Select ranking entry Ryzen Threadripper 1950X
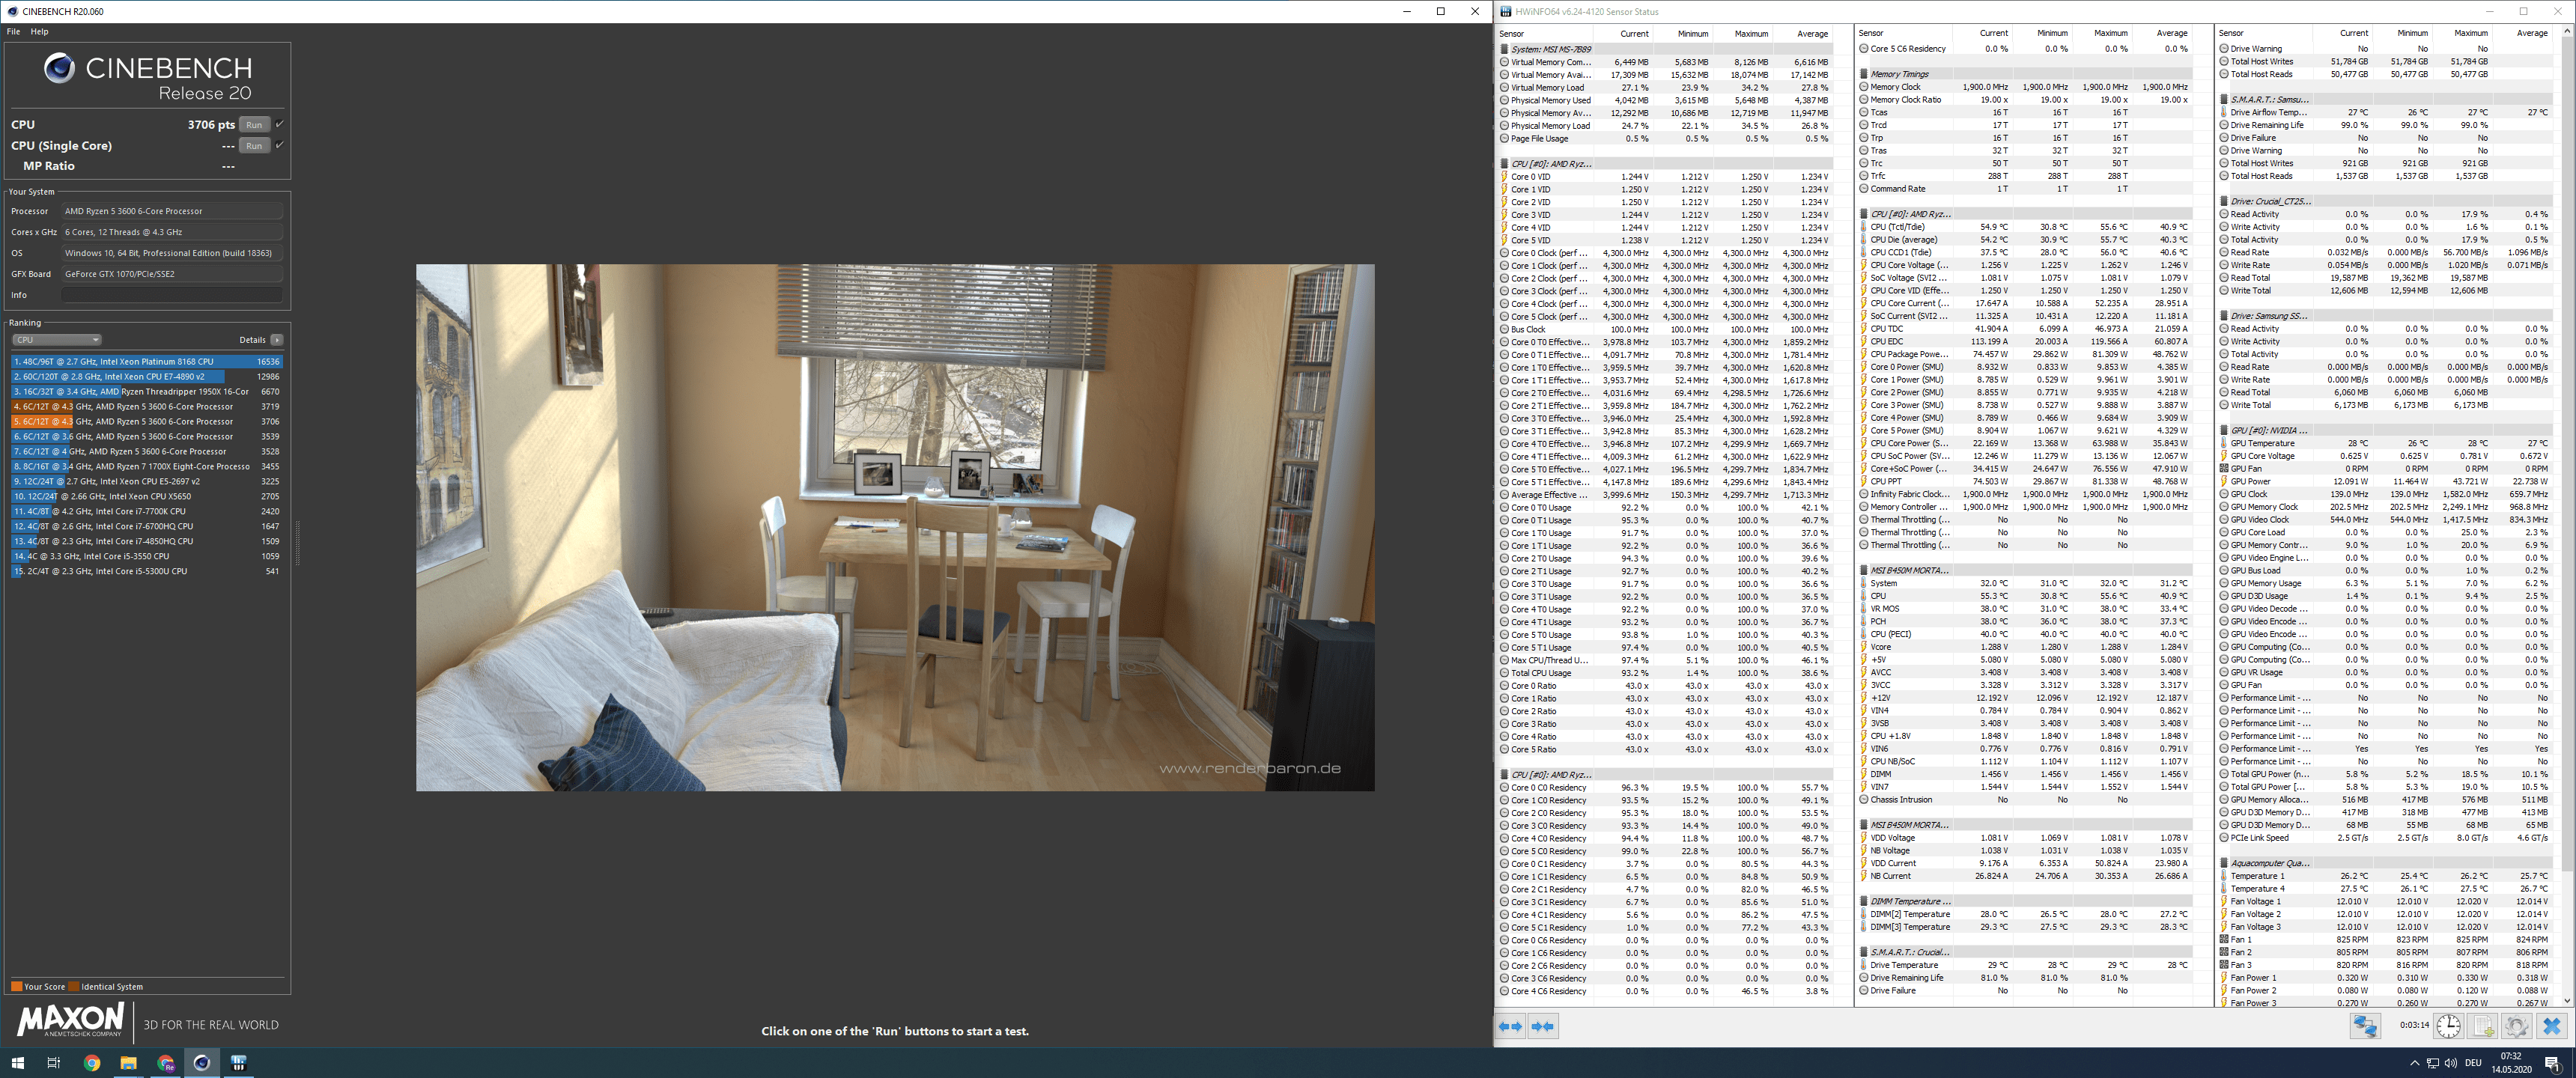 tap(147, 392)
